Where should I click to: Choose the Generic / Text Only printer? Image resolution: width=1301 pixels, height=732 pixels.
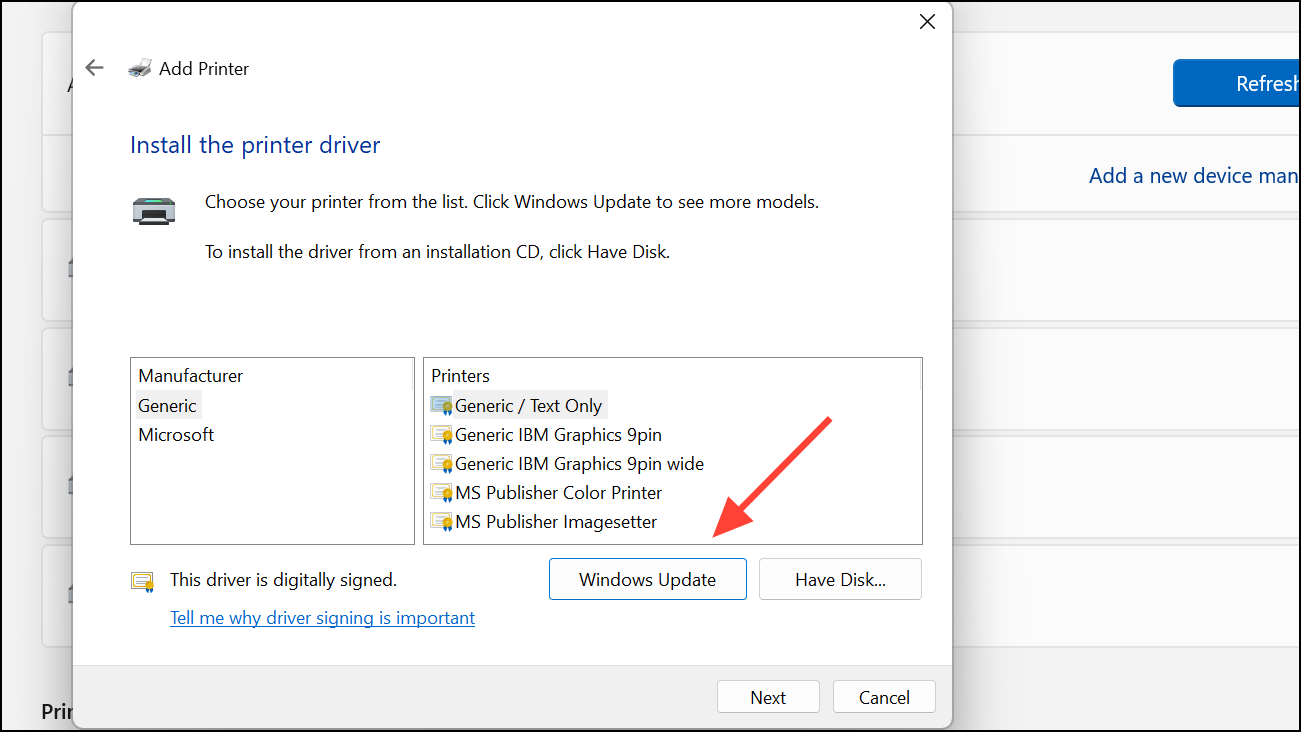click(528, 406)
